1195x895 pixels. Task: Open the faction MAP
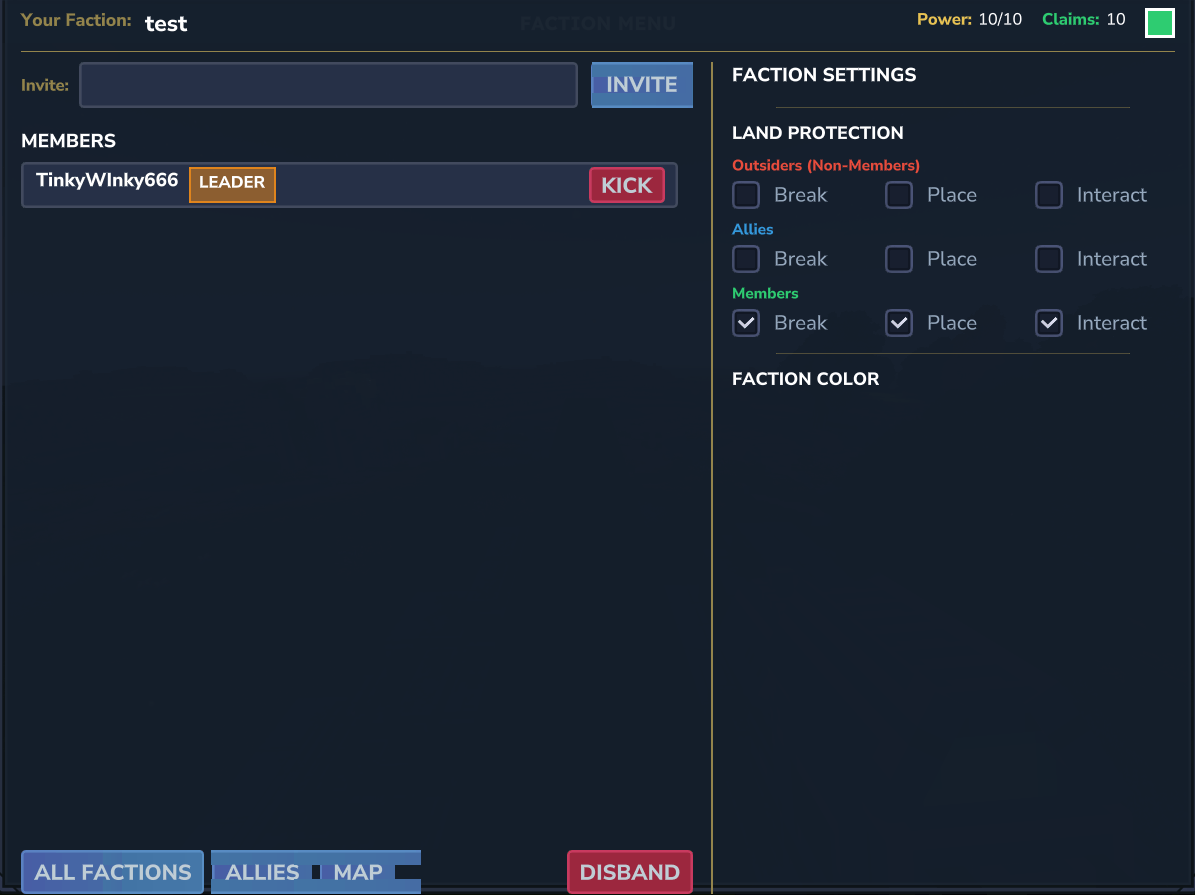(x=358, y=872)
